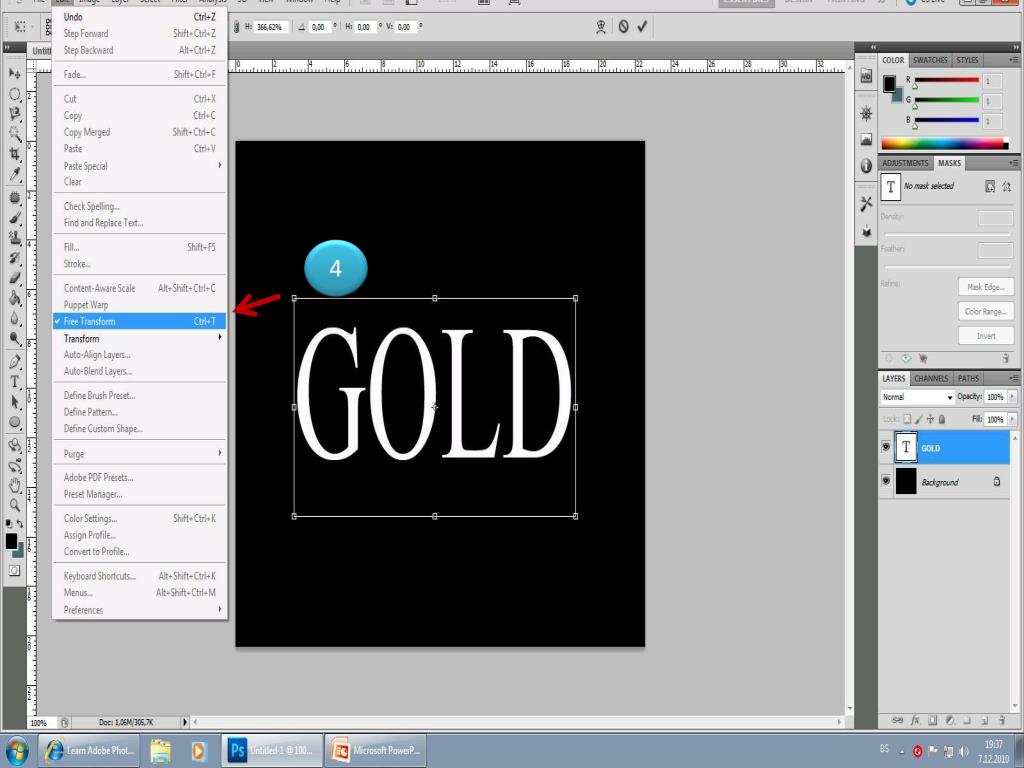Toggle Quick Mask mode
1024x768 pixels.
click(14, 570)
